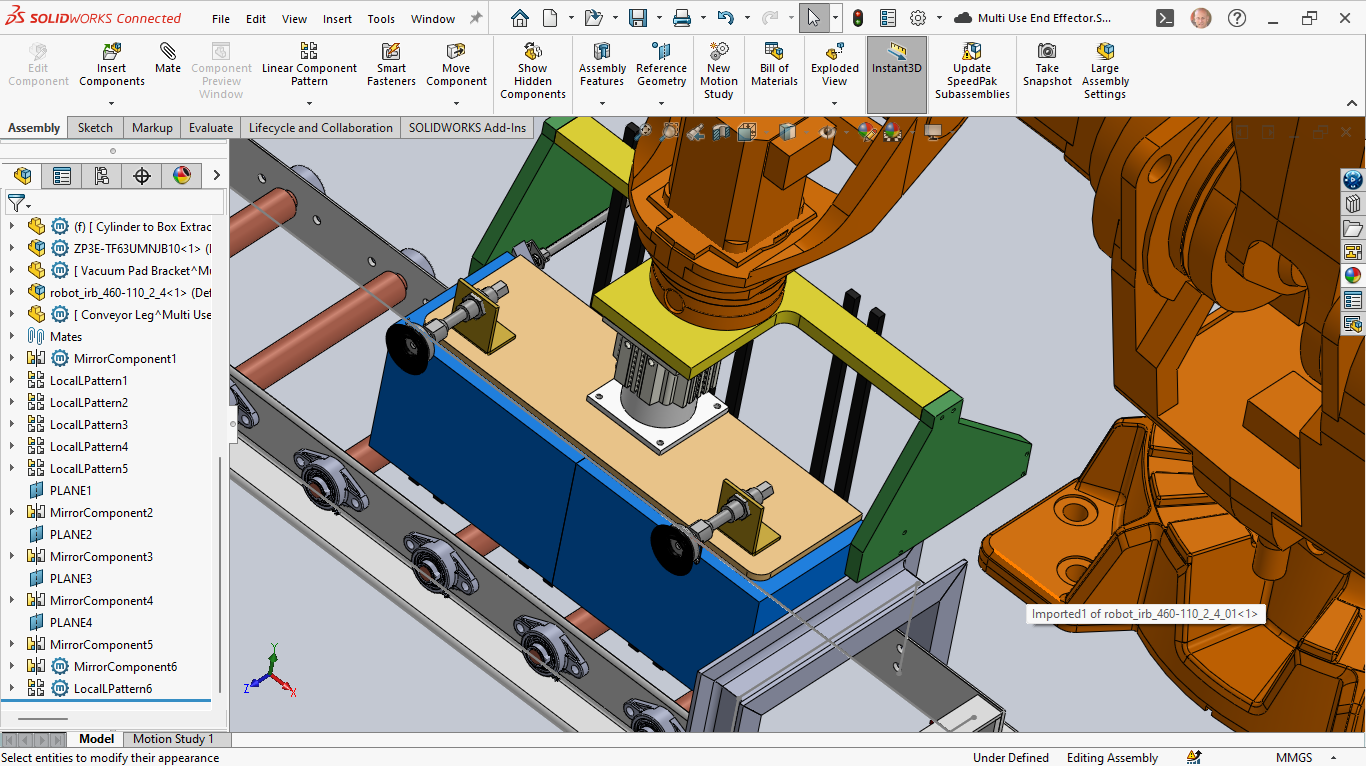
Task: Open the Insert Components dropdown arrow
Action: [112, 102]
